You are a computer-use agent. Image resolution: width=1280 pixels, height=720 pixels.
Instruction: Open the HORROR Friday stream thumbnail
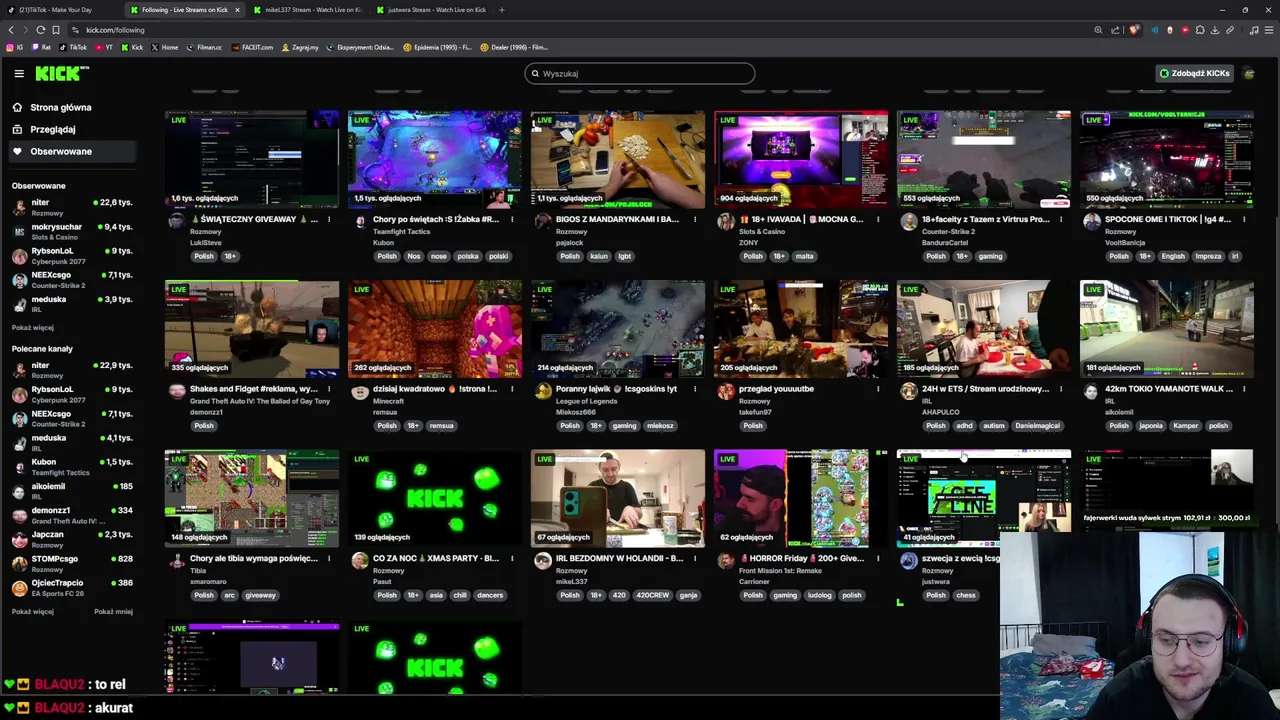801,499
